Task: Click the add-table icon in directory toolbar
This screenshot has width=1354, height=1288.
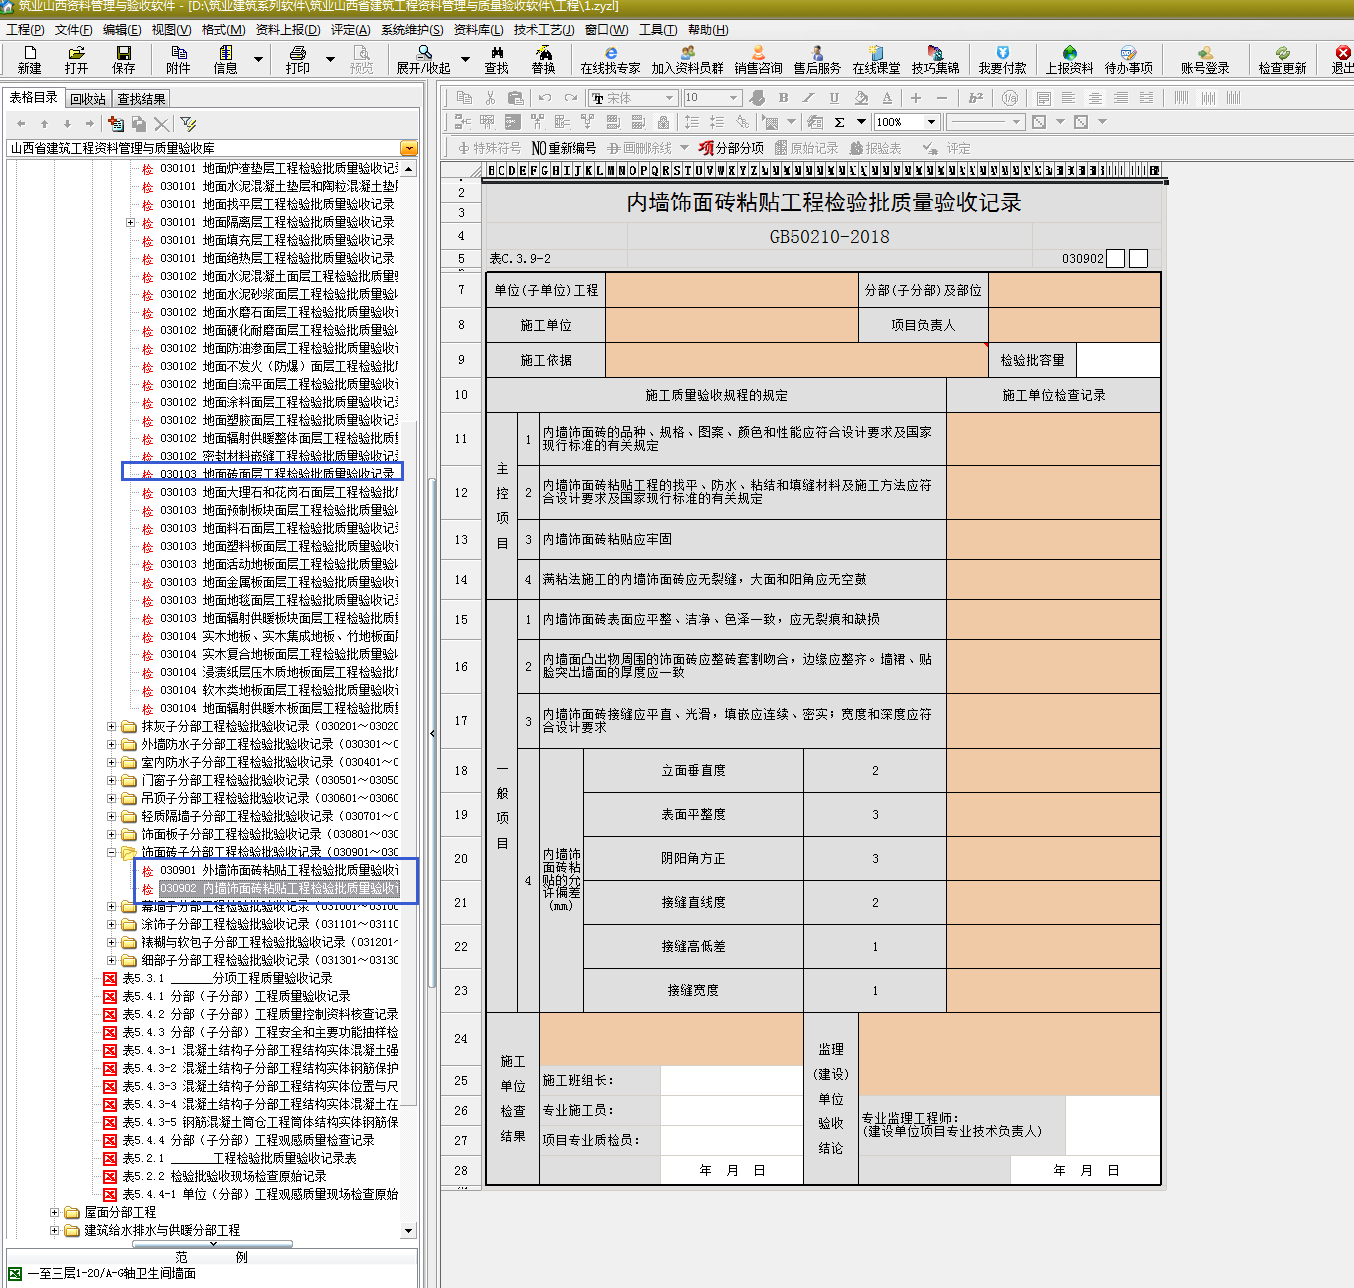Action: coord(116,123)
